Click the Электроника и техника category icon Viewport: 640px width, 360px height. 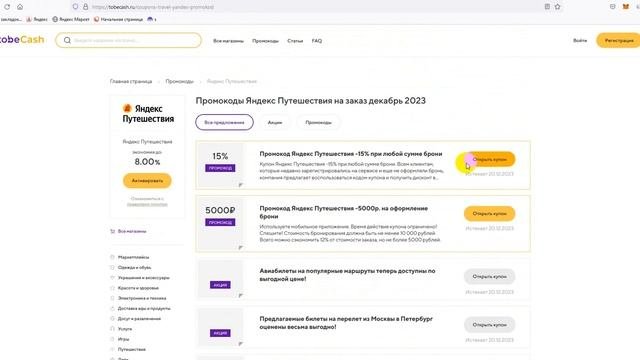click(x=112, y=298)
